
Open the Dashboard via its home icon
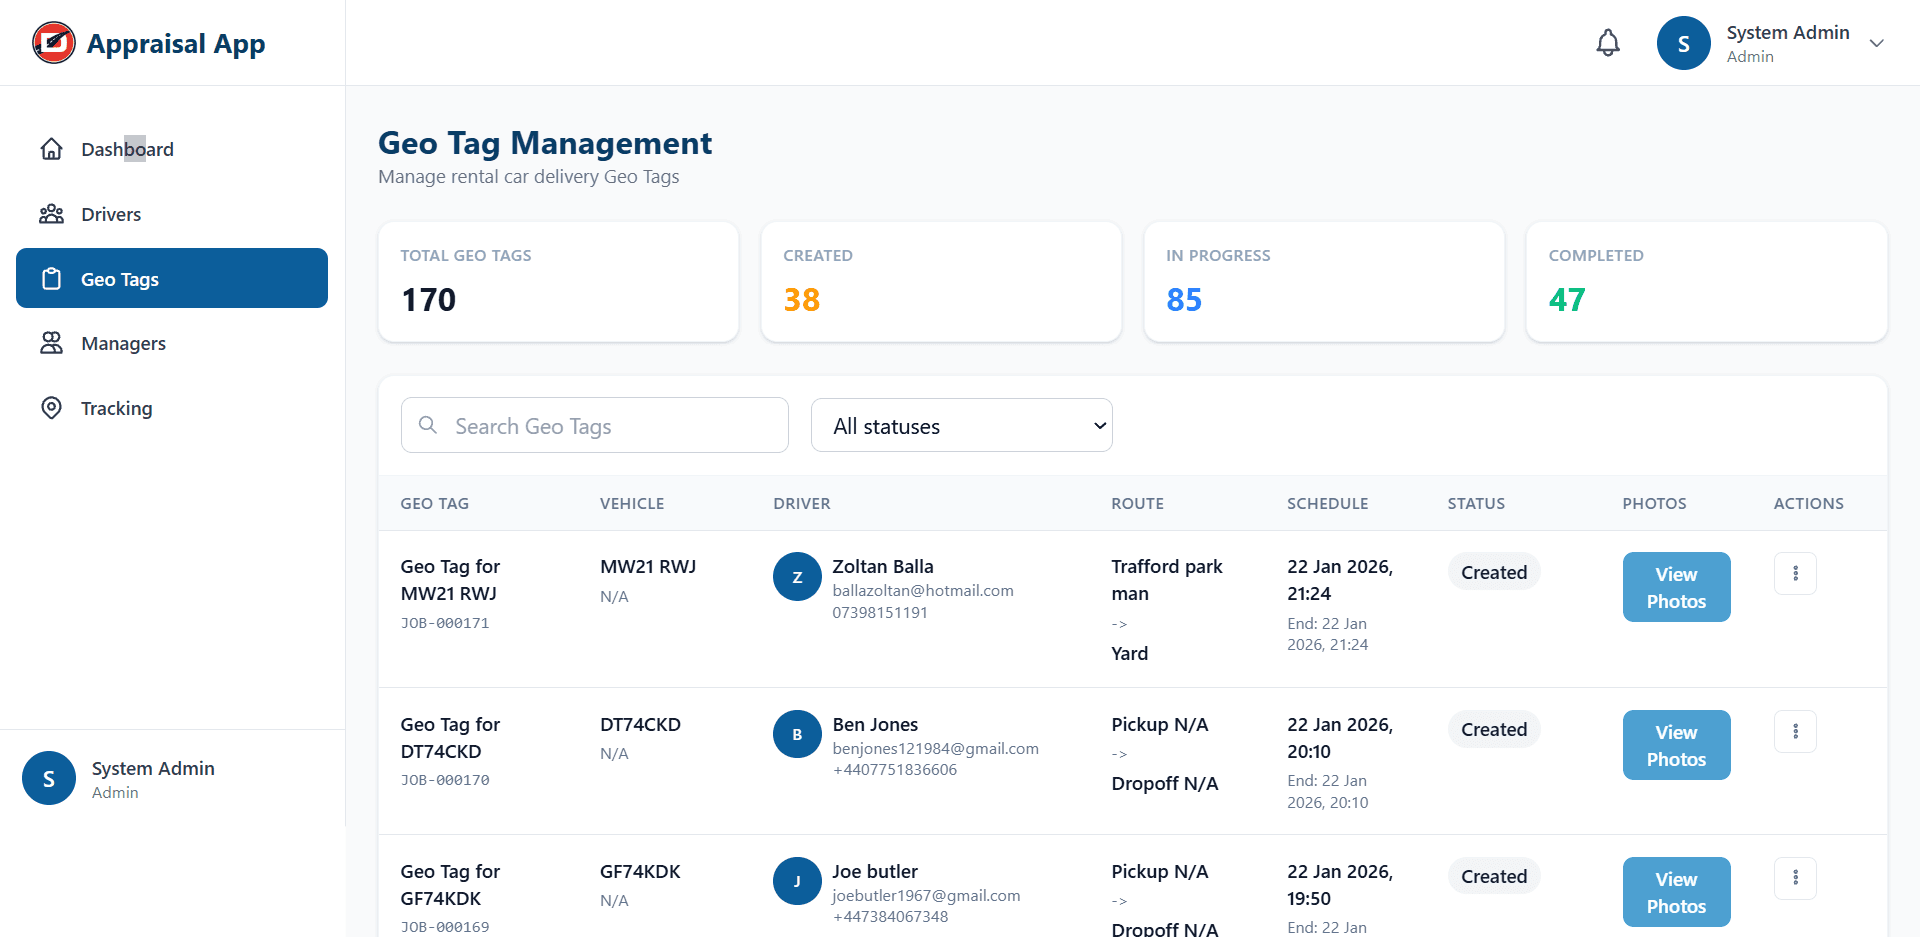pyautogui.click(x=51, y=148)
